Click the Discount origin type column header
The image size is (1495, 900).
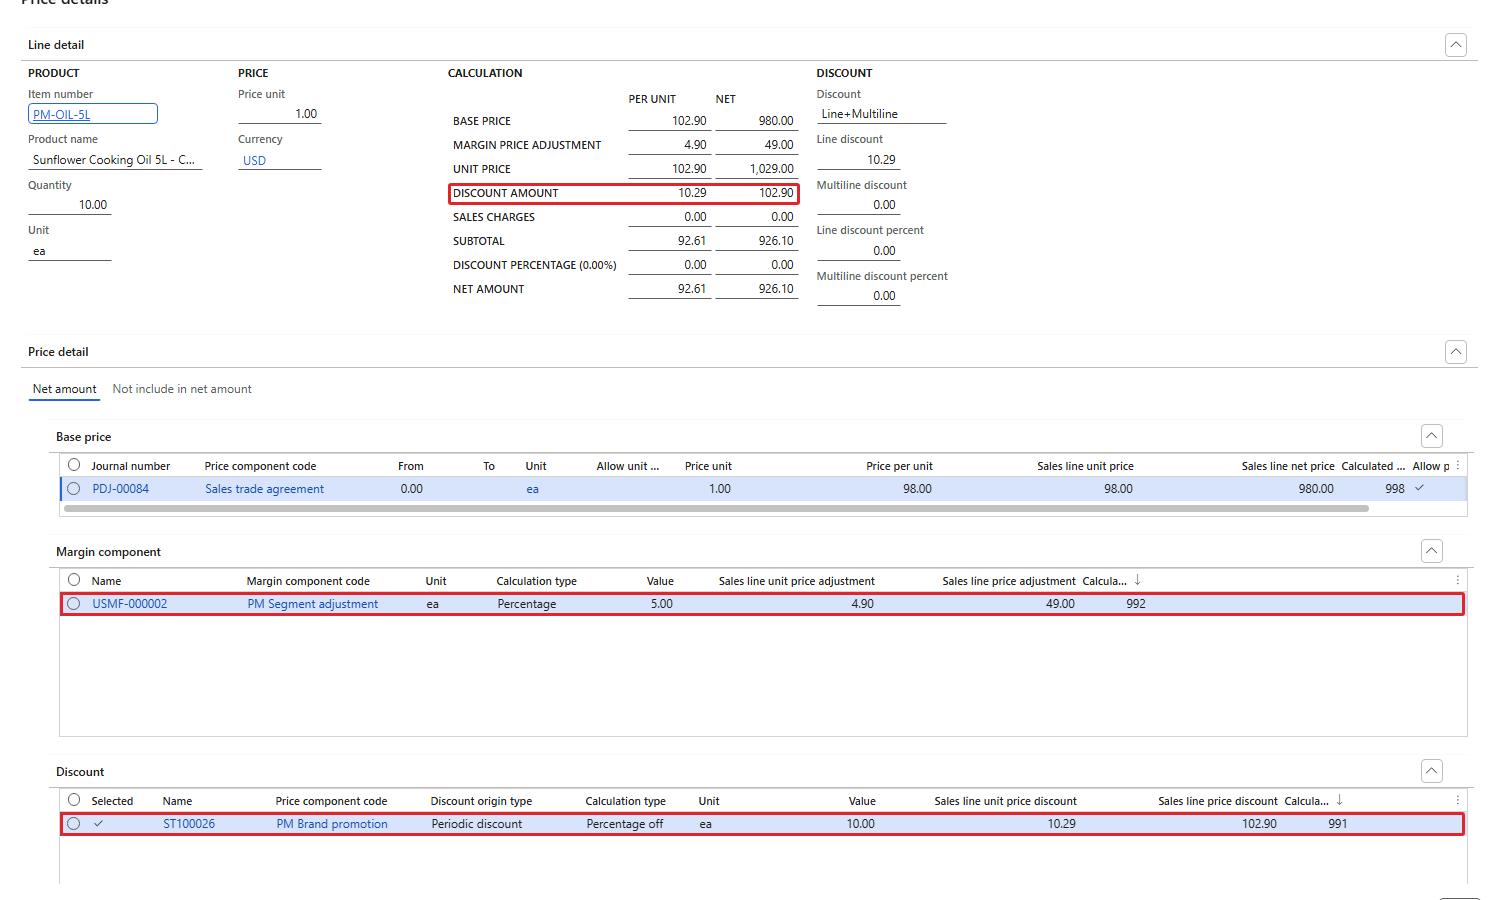pos(481,801)
